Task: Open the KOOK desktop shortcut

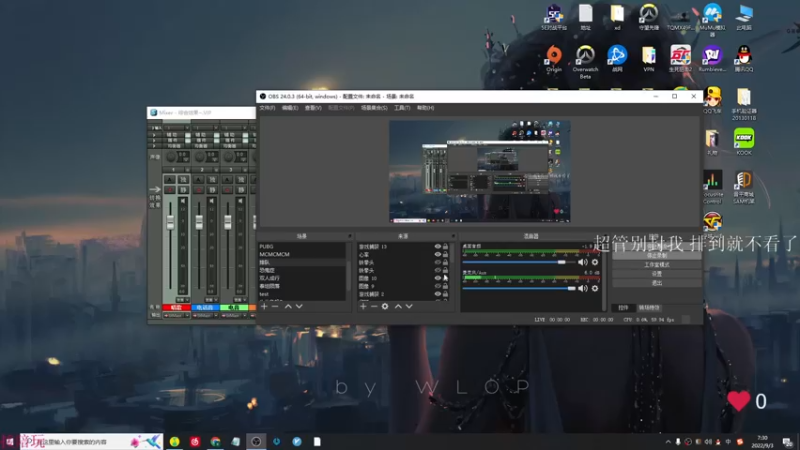Action: point(744,142)
